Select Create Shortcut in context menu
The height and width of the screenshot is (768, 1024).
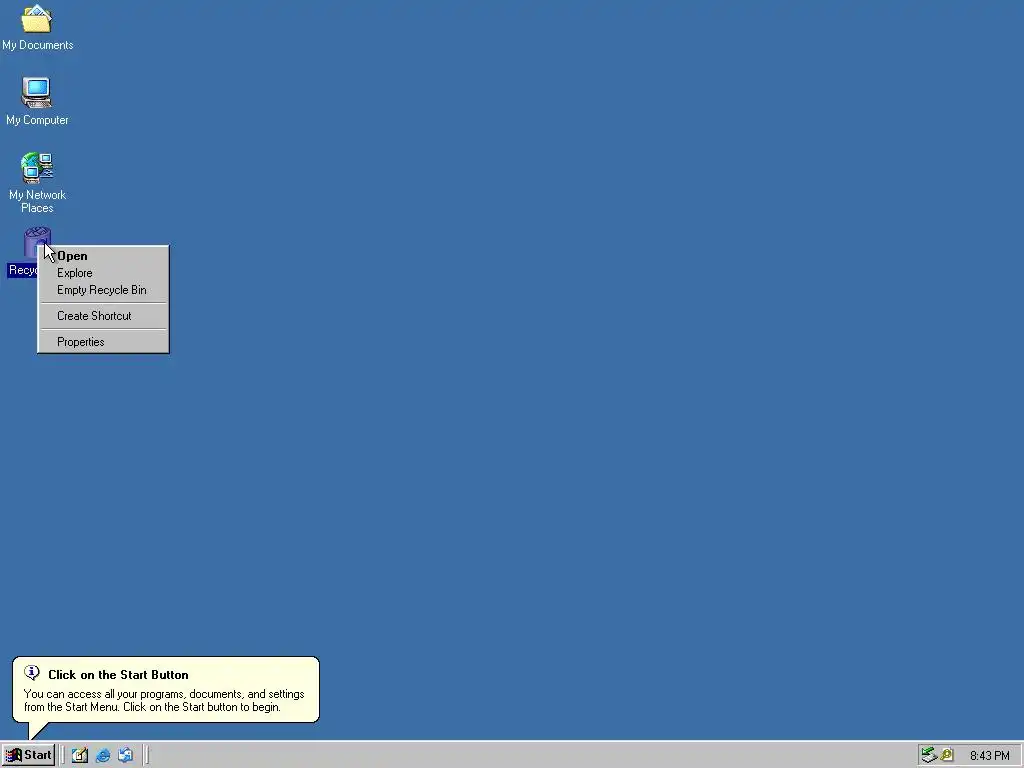pyautogui.click(x=103, y=316)
